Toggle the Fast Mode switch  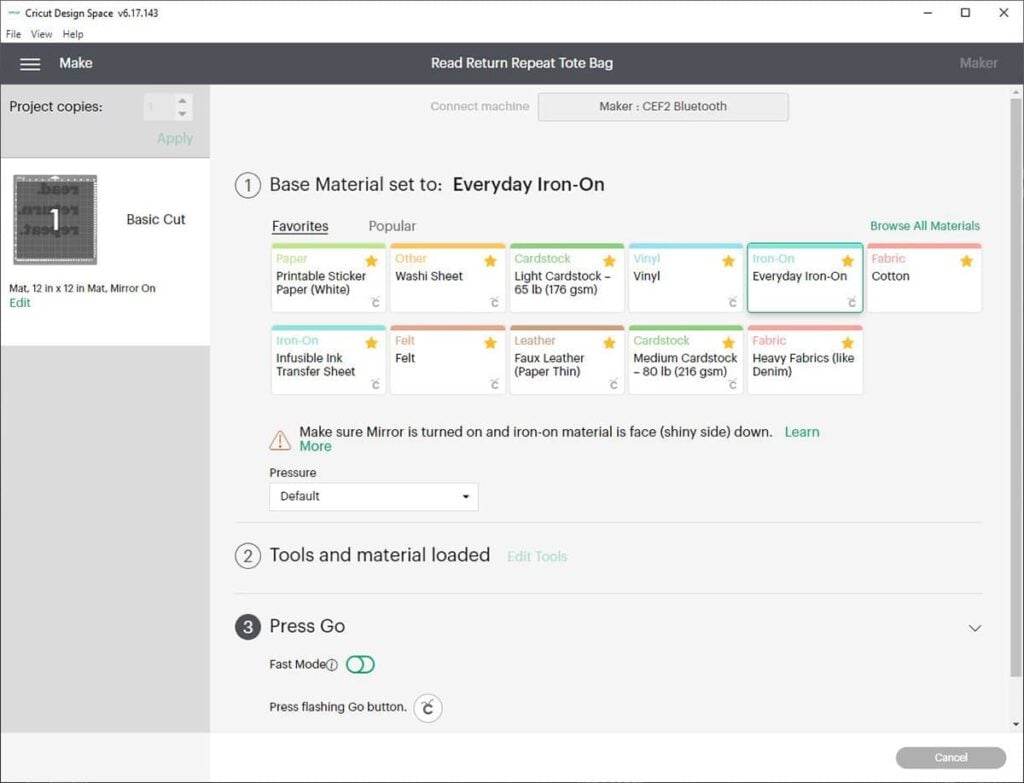click(x=360, y=664)
